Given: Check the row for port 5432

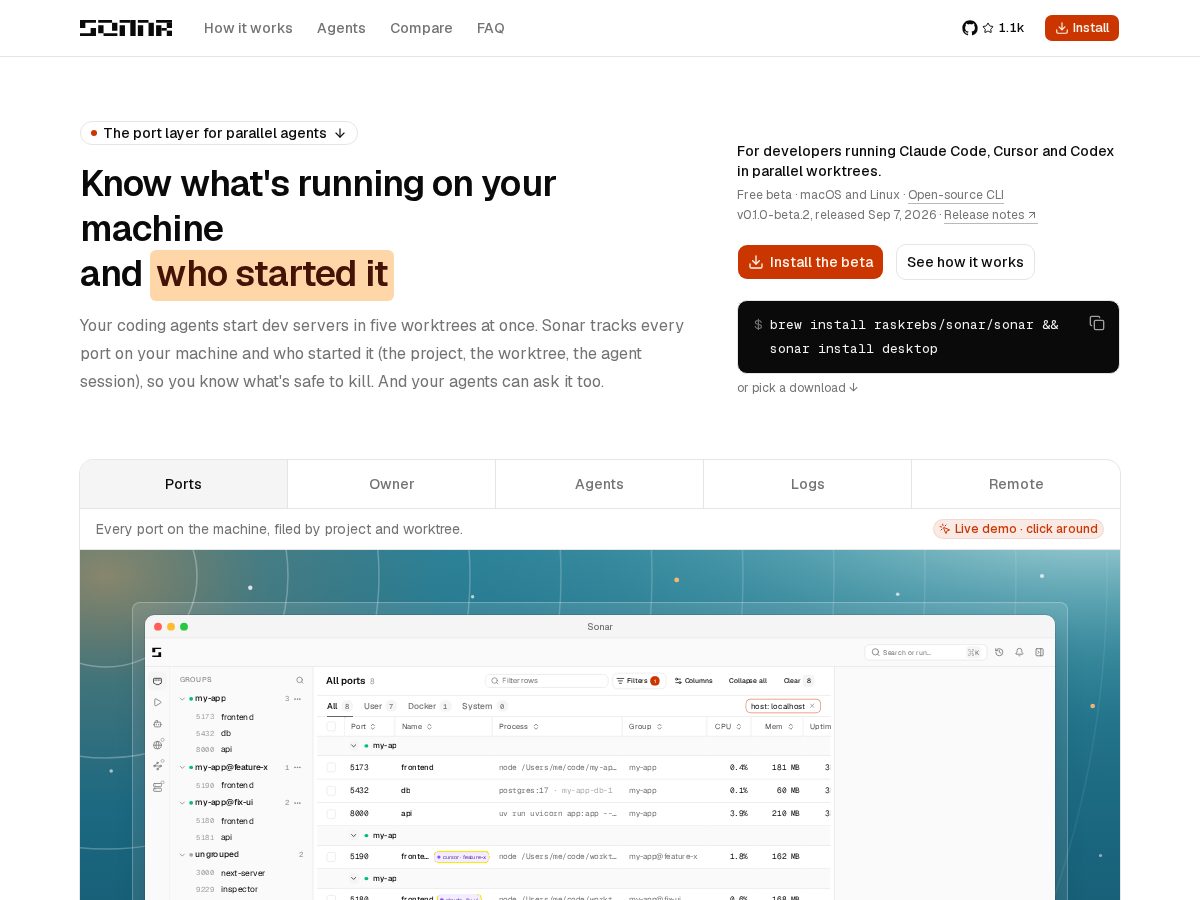Looking at the screenshot, I should [x=331, y=790].
